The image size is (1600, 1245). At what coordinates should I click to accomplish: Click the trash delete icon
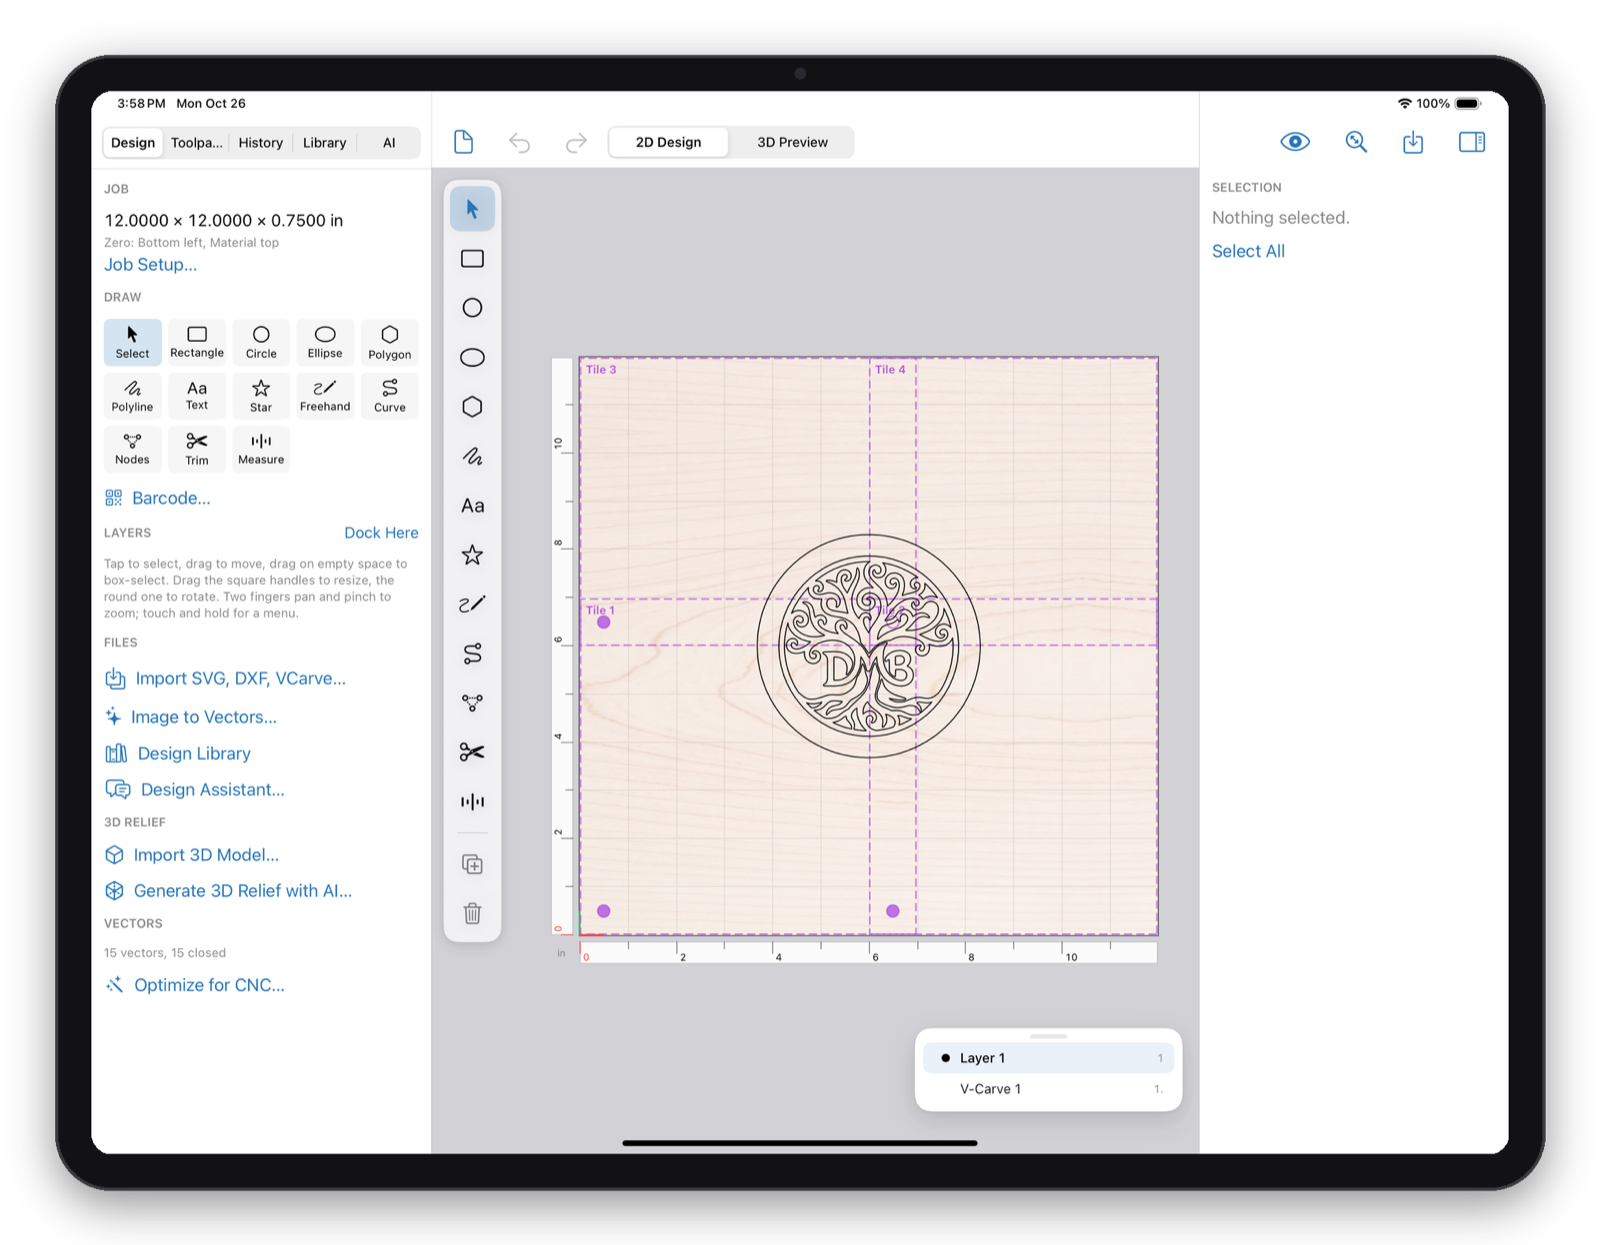pyautogui.click(x=472, y=913)
